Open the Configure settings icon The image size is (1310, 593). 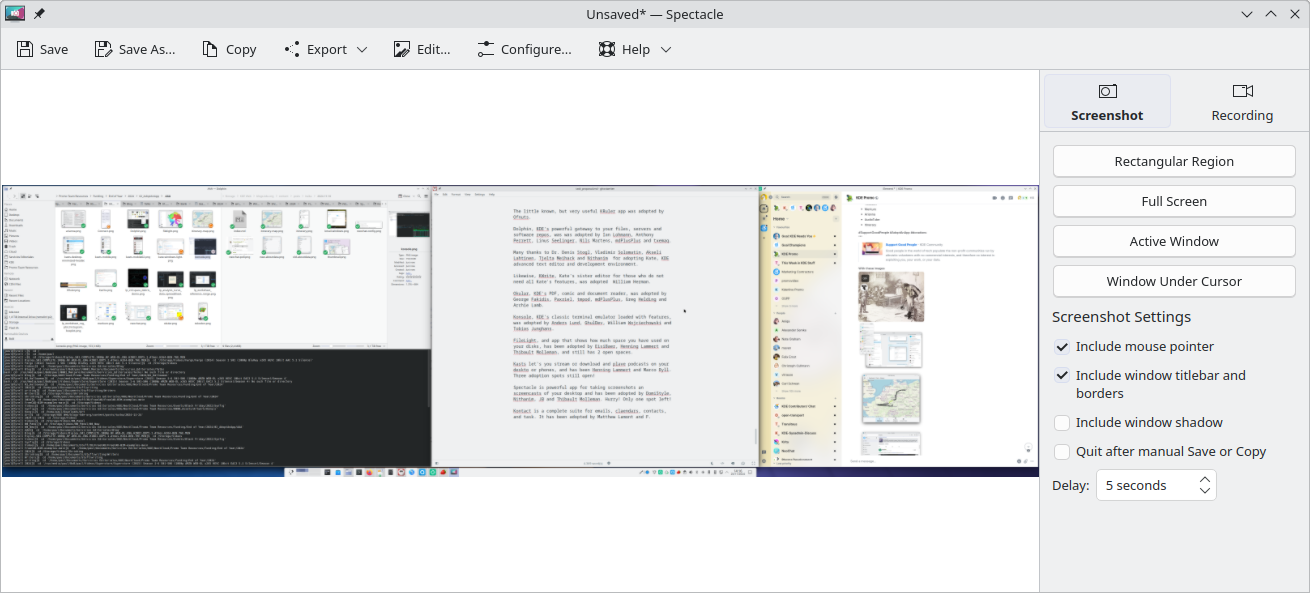(486, 49)
